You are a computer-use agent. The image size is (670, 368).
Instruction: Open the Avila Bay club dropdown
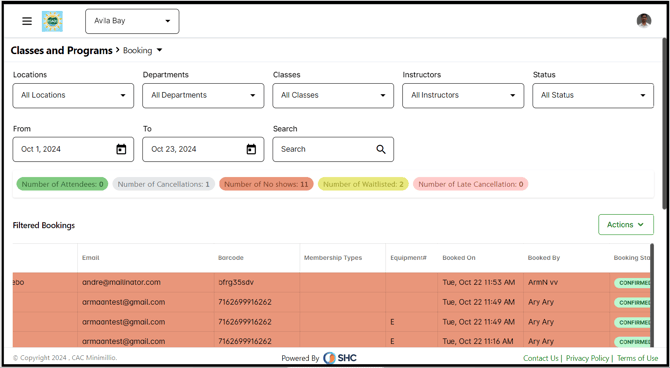pyautogui.click(x=132, y=21)
